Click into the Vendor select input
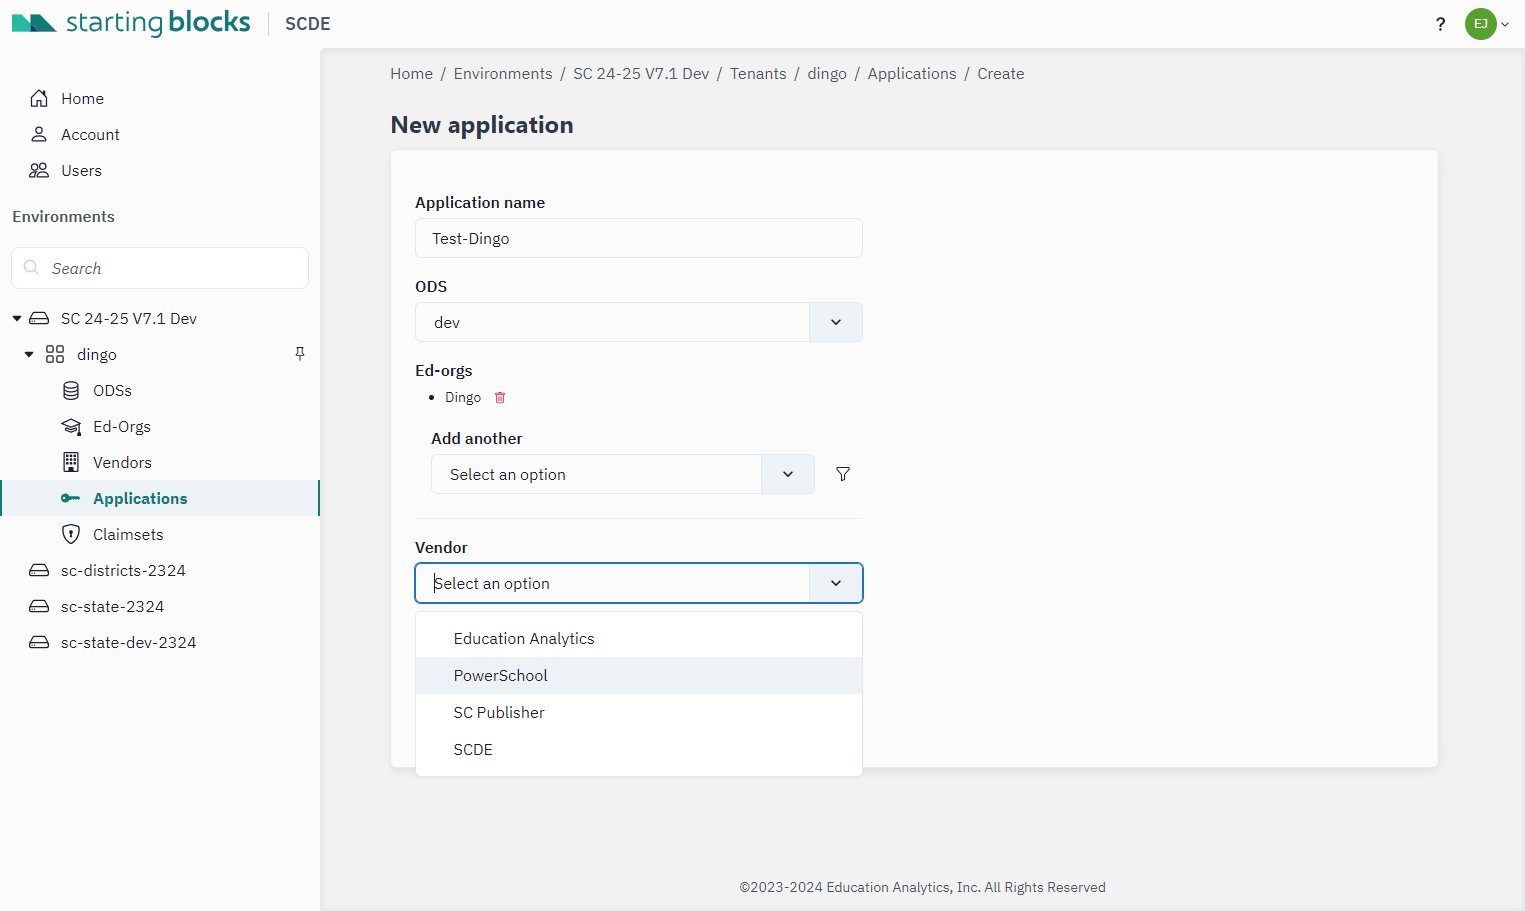 (x=612, y=583)
